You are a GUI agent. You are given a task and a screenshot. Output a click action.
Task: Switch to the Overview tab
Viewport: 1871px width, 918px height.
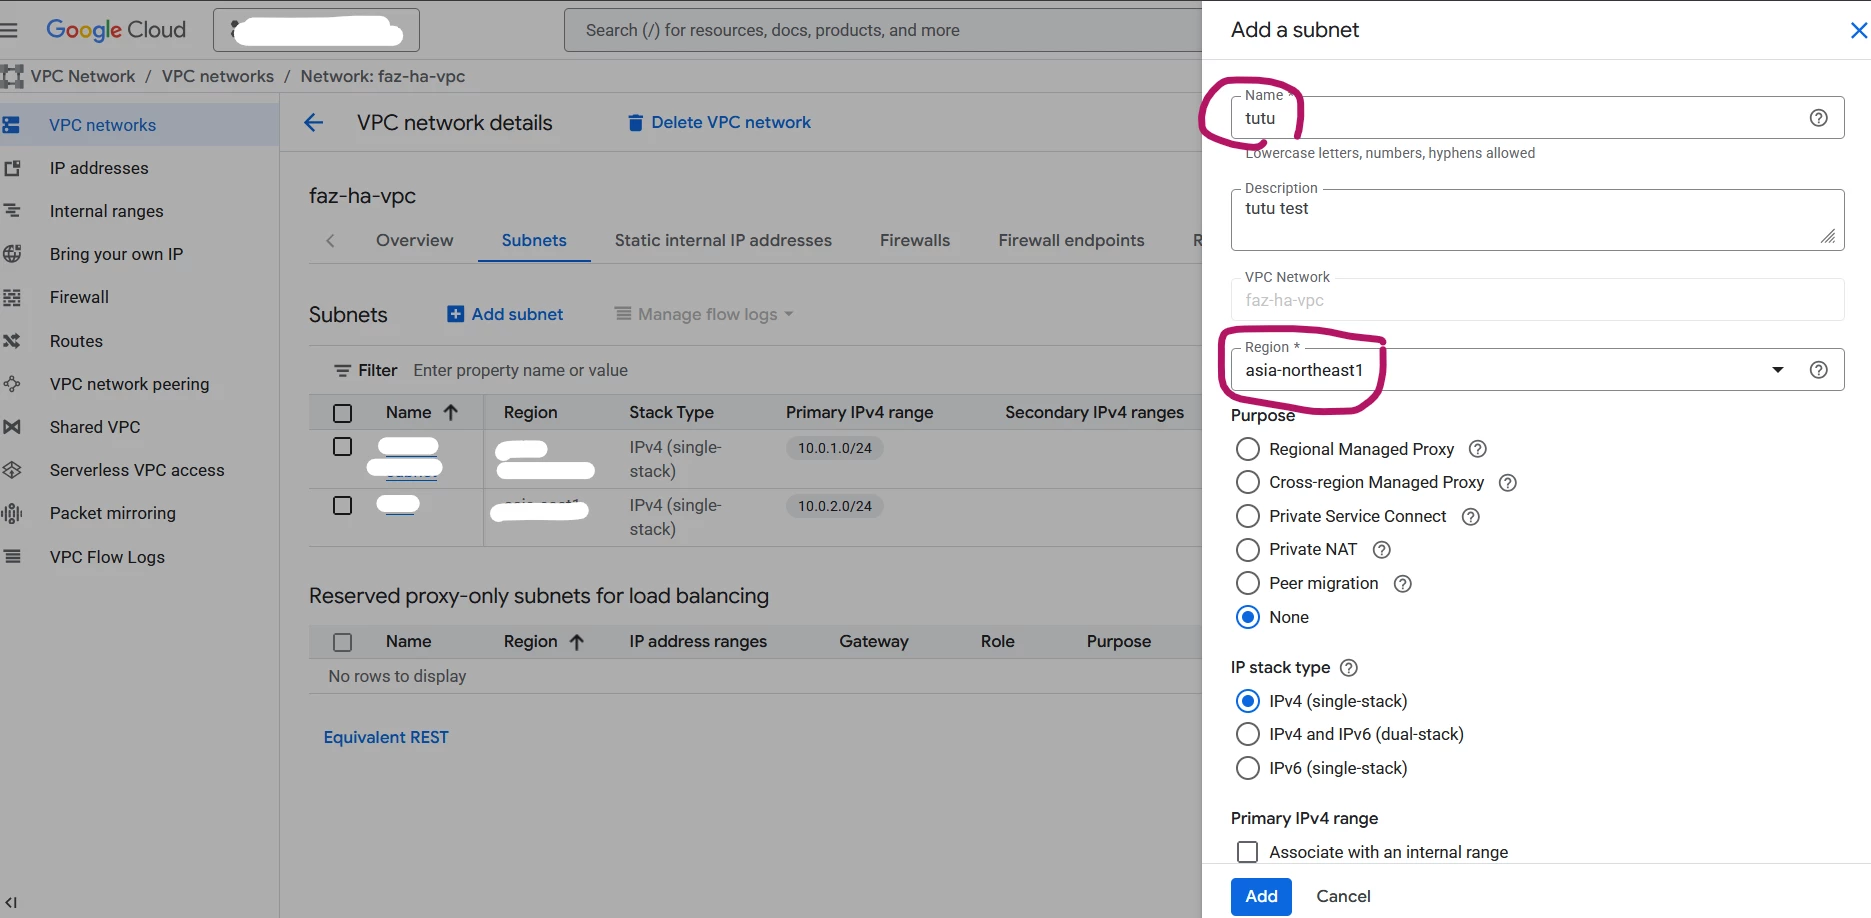pos(414,240)
